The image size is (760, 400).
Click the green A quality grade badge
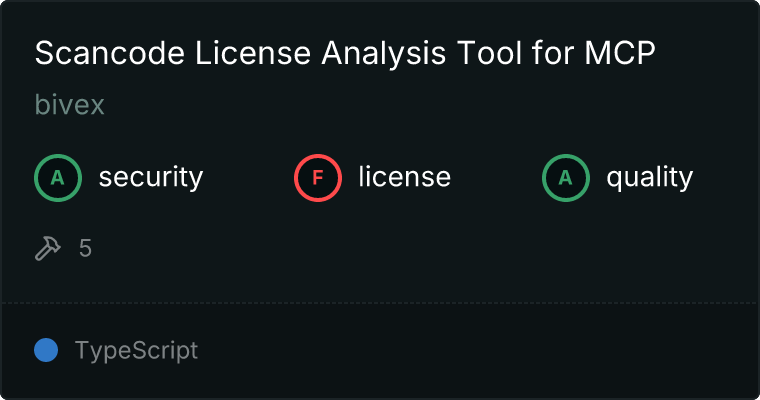(x=566, y=178)
